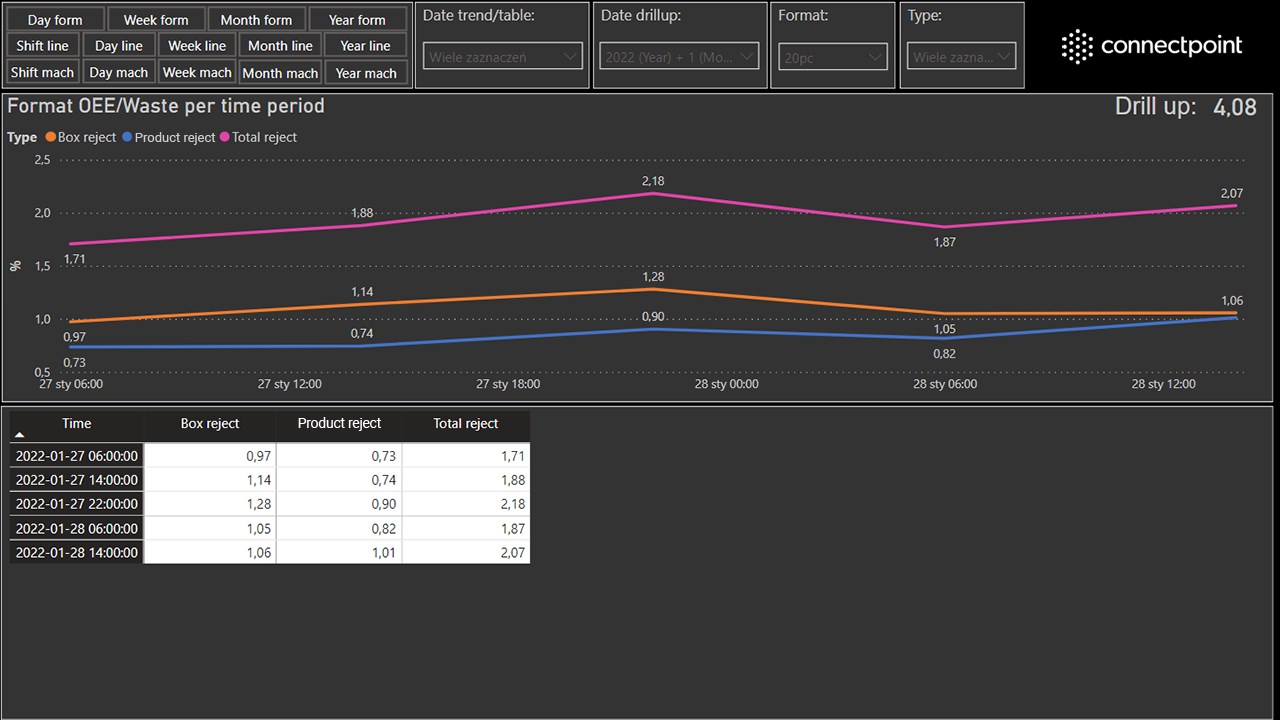
Task: Click the Total reject pink legend marker
Action: [x=225, y=137]
